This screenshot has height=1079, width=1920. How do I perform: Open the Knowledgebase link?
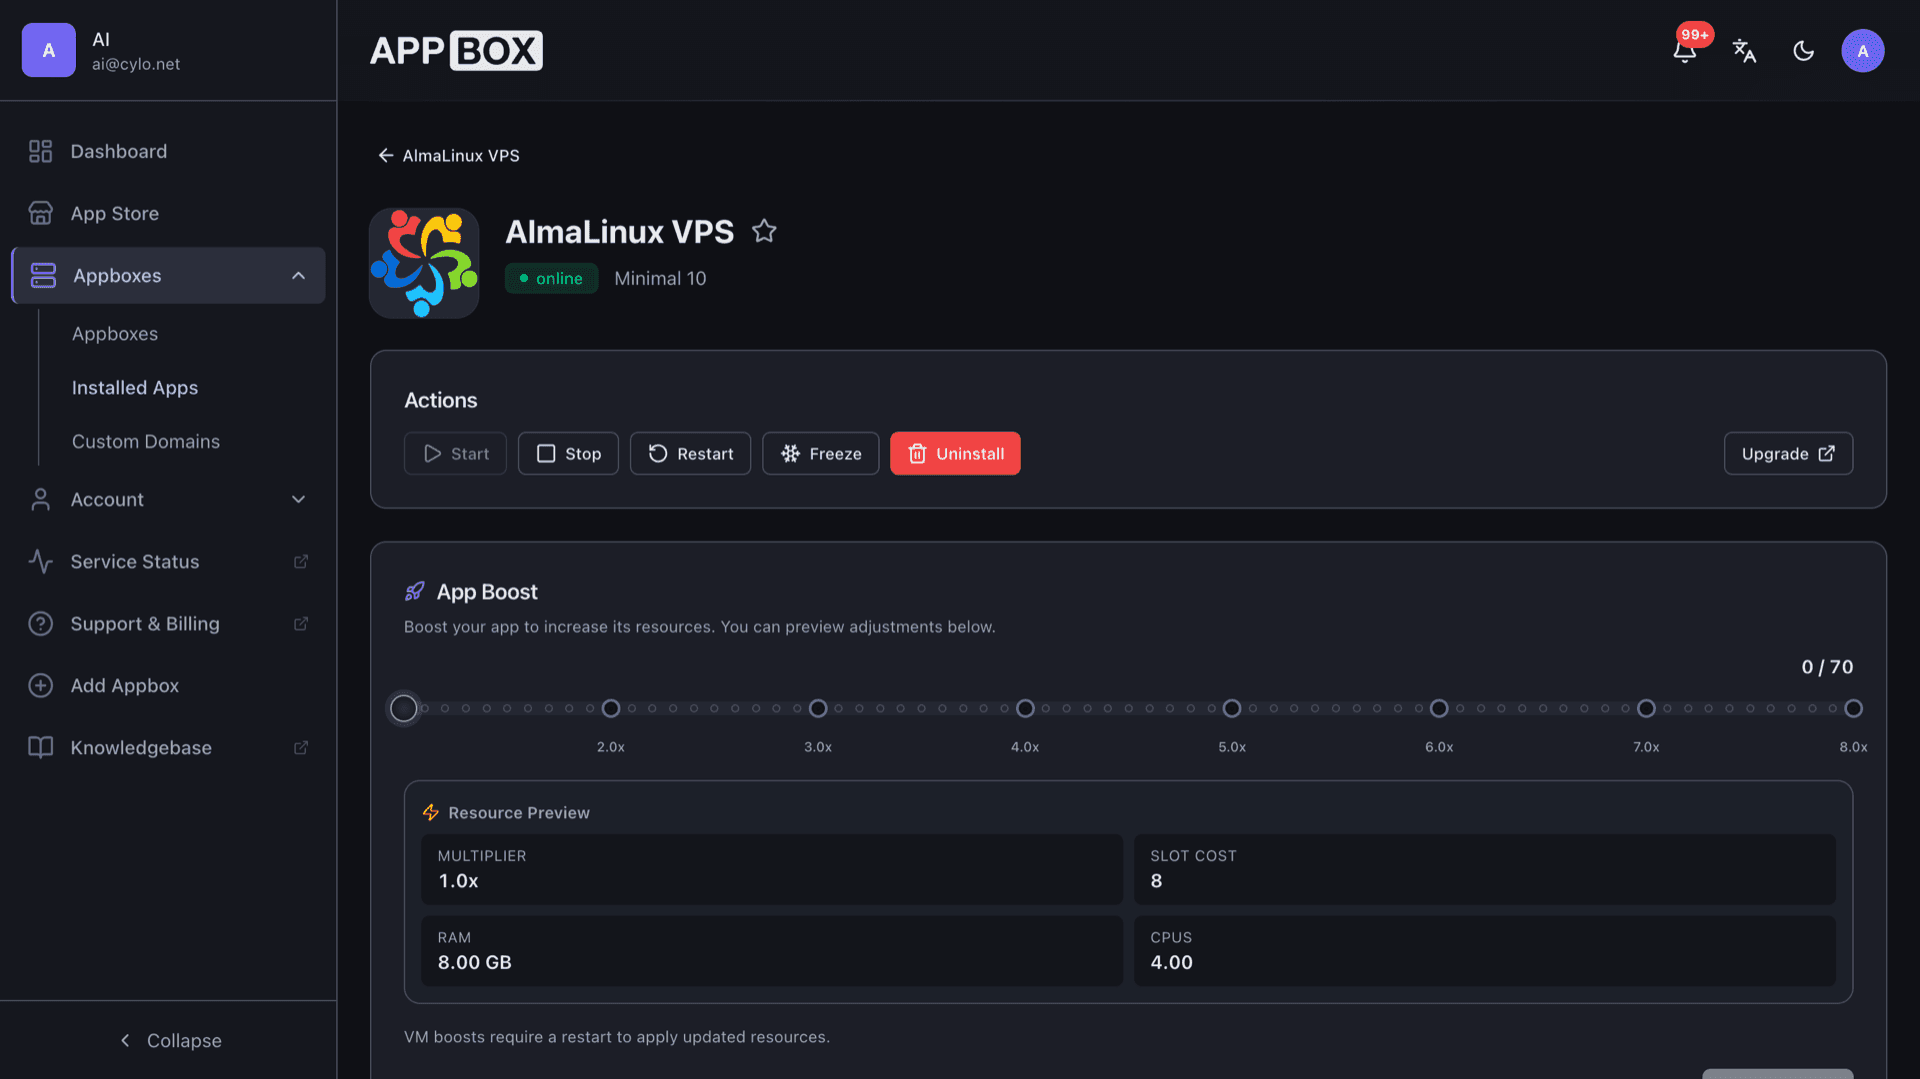(x=168, y=747)
